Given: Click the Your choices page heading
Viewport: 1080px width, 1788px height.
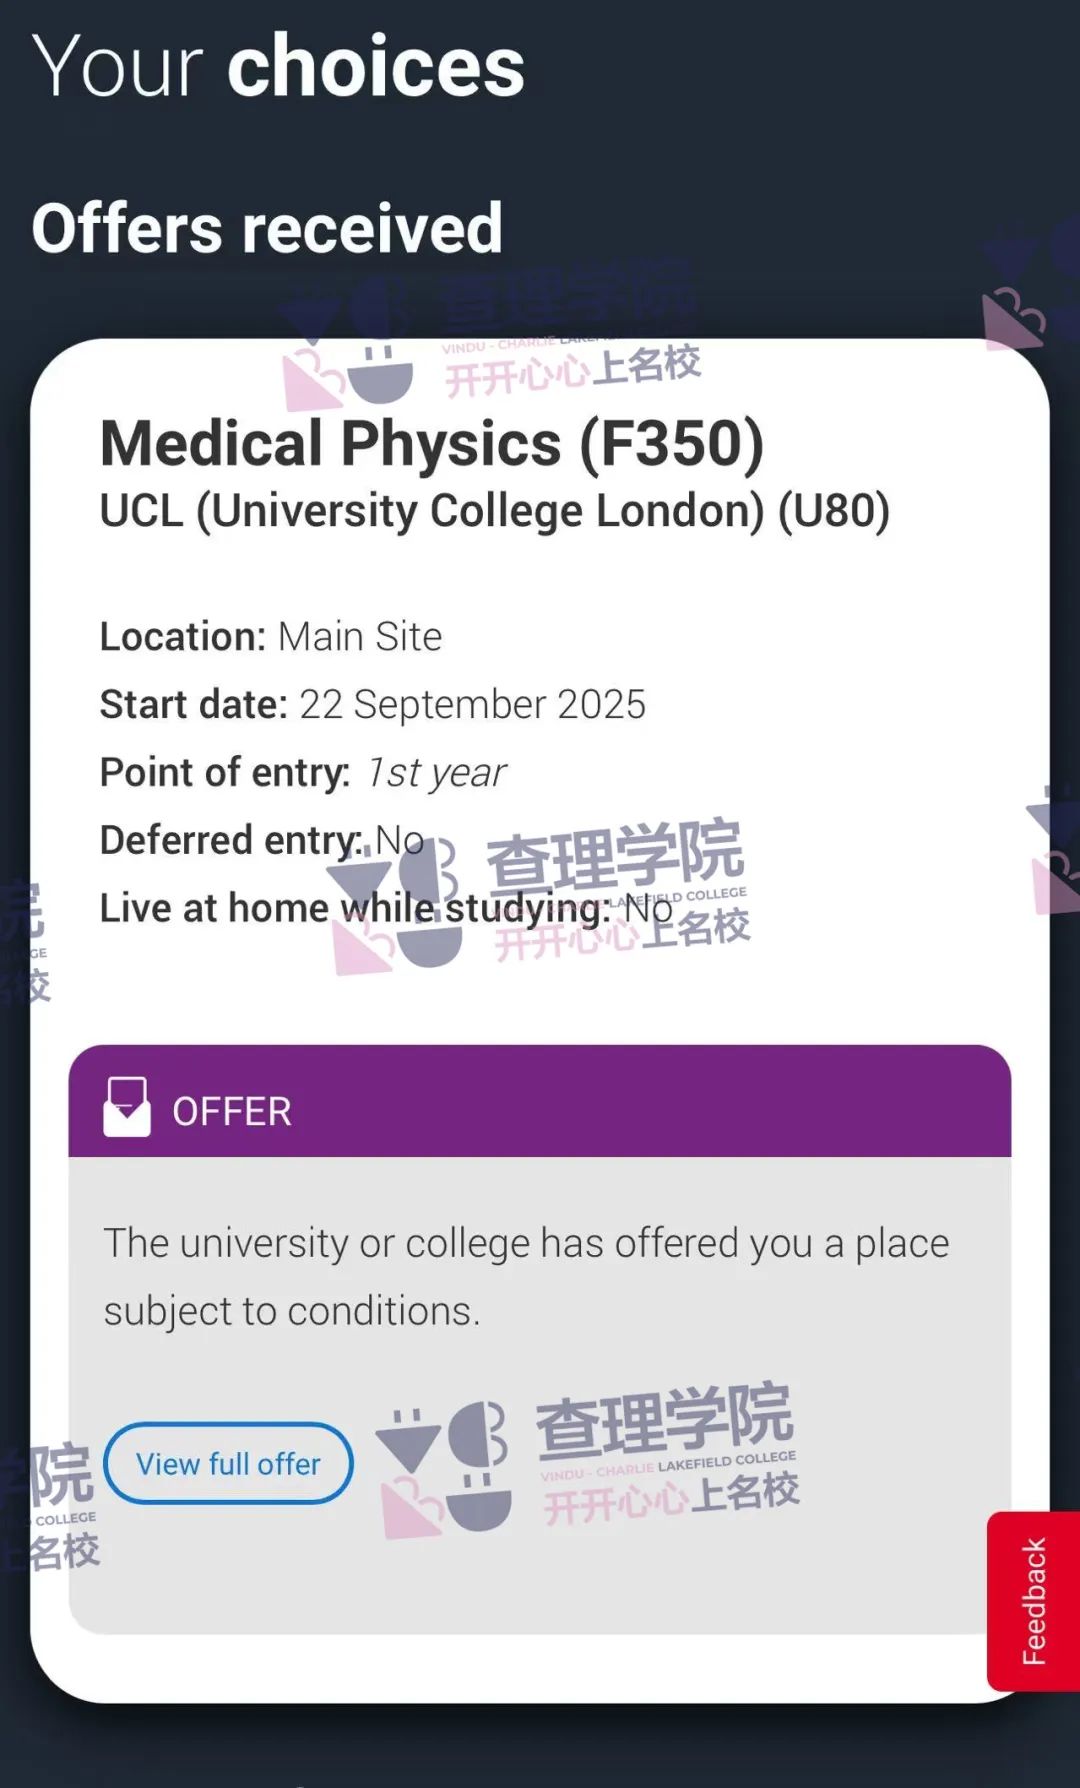Looking at the screenshot, I should [x=278, y=67].
